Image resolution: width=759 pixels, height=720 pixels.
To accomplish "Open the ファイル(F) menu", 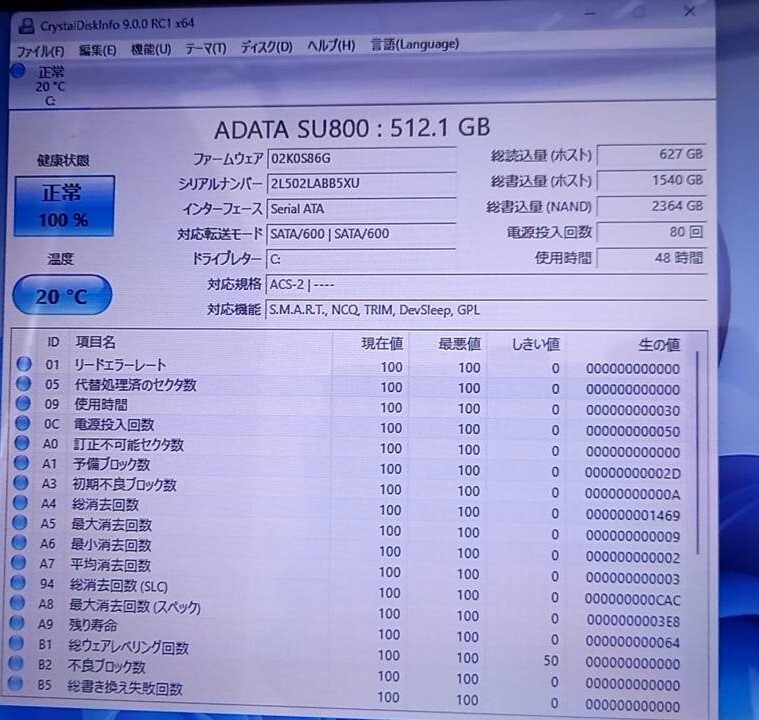I will coord(40,51).
